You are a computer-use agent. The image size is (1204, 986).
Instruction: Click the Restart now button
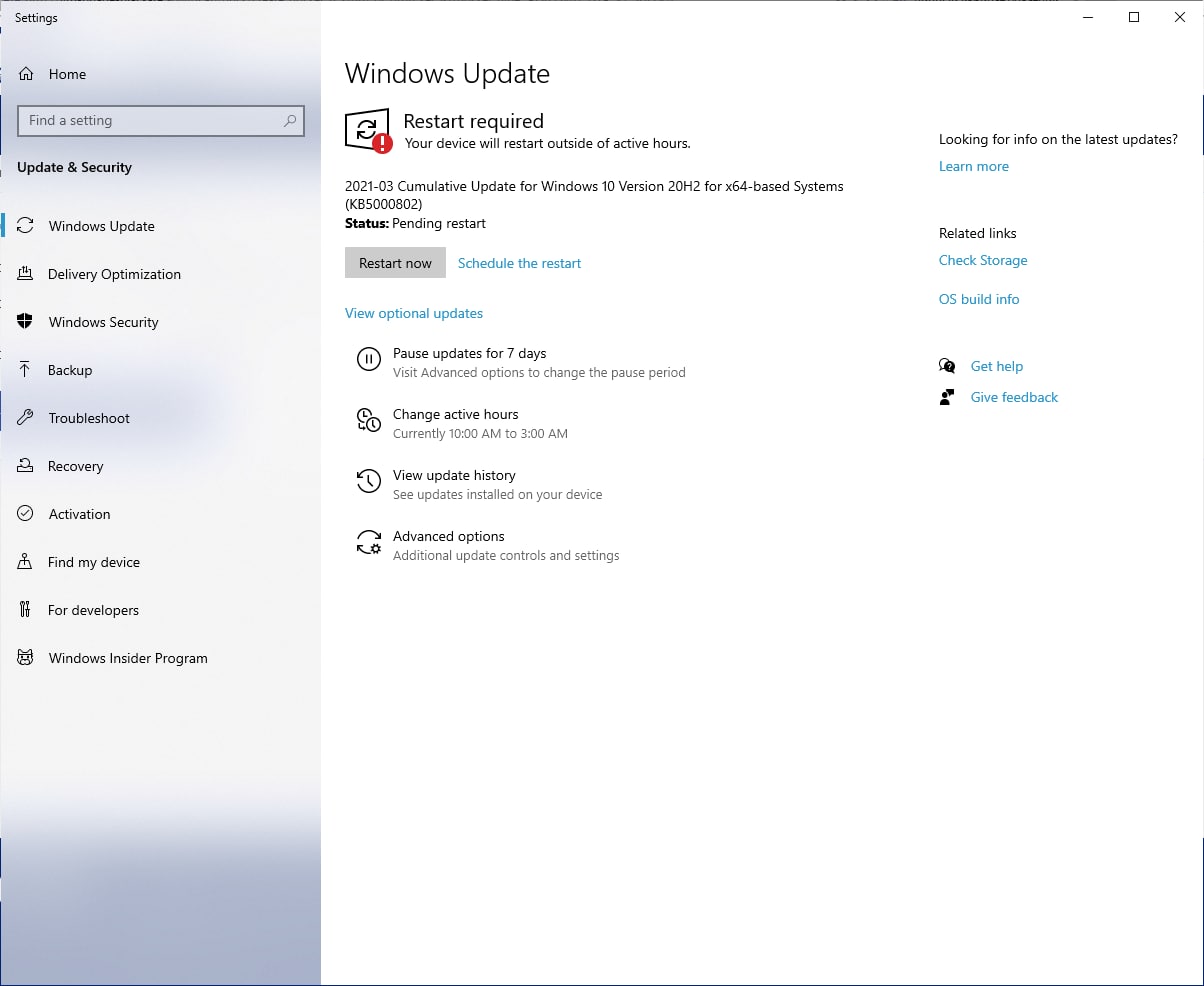395,263
